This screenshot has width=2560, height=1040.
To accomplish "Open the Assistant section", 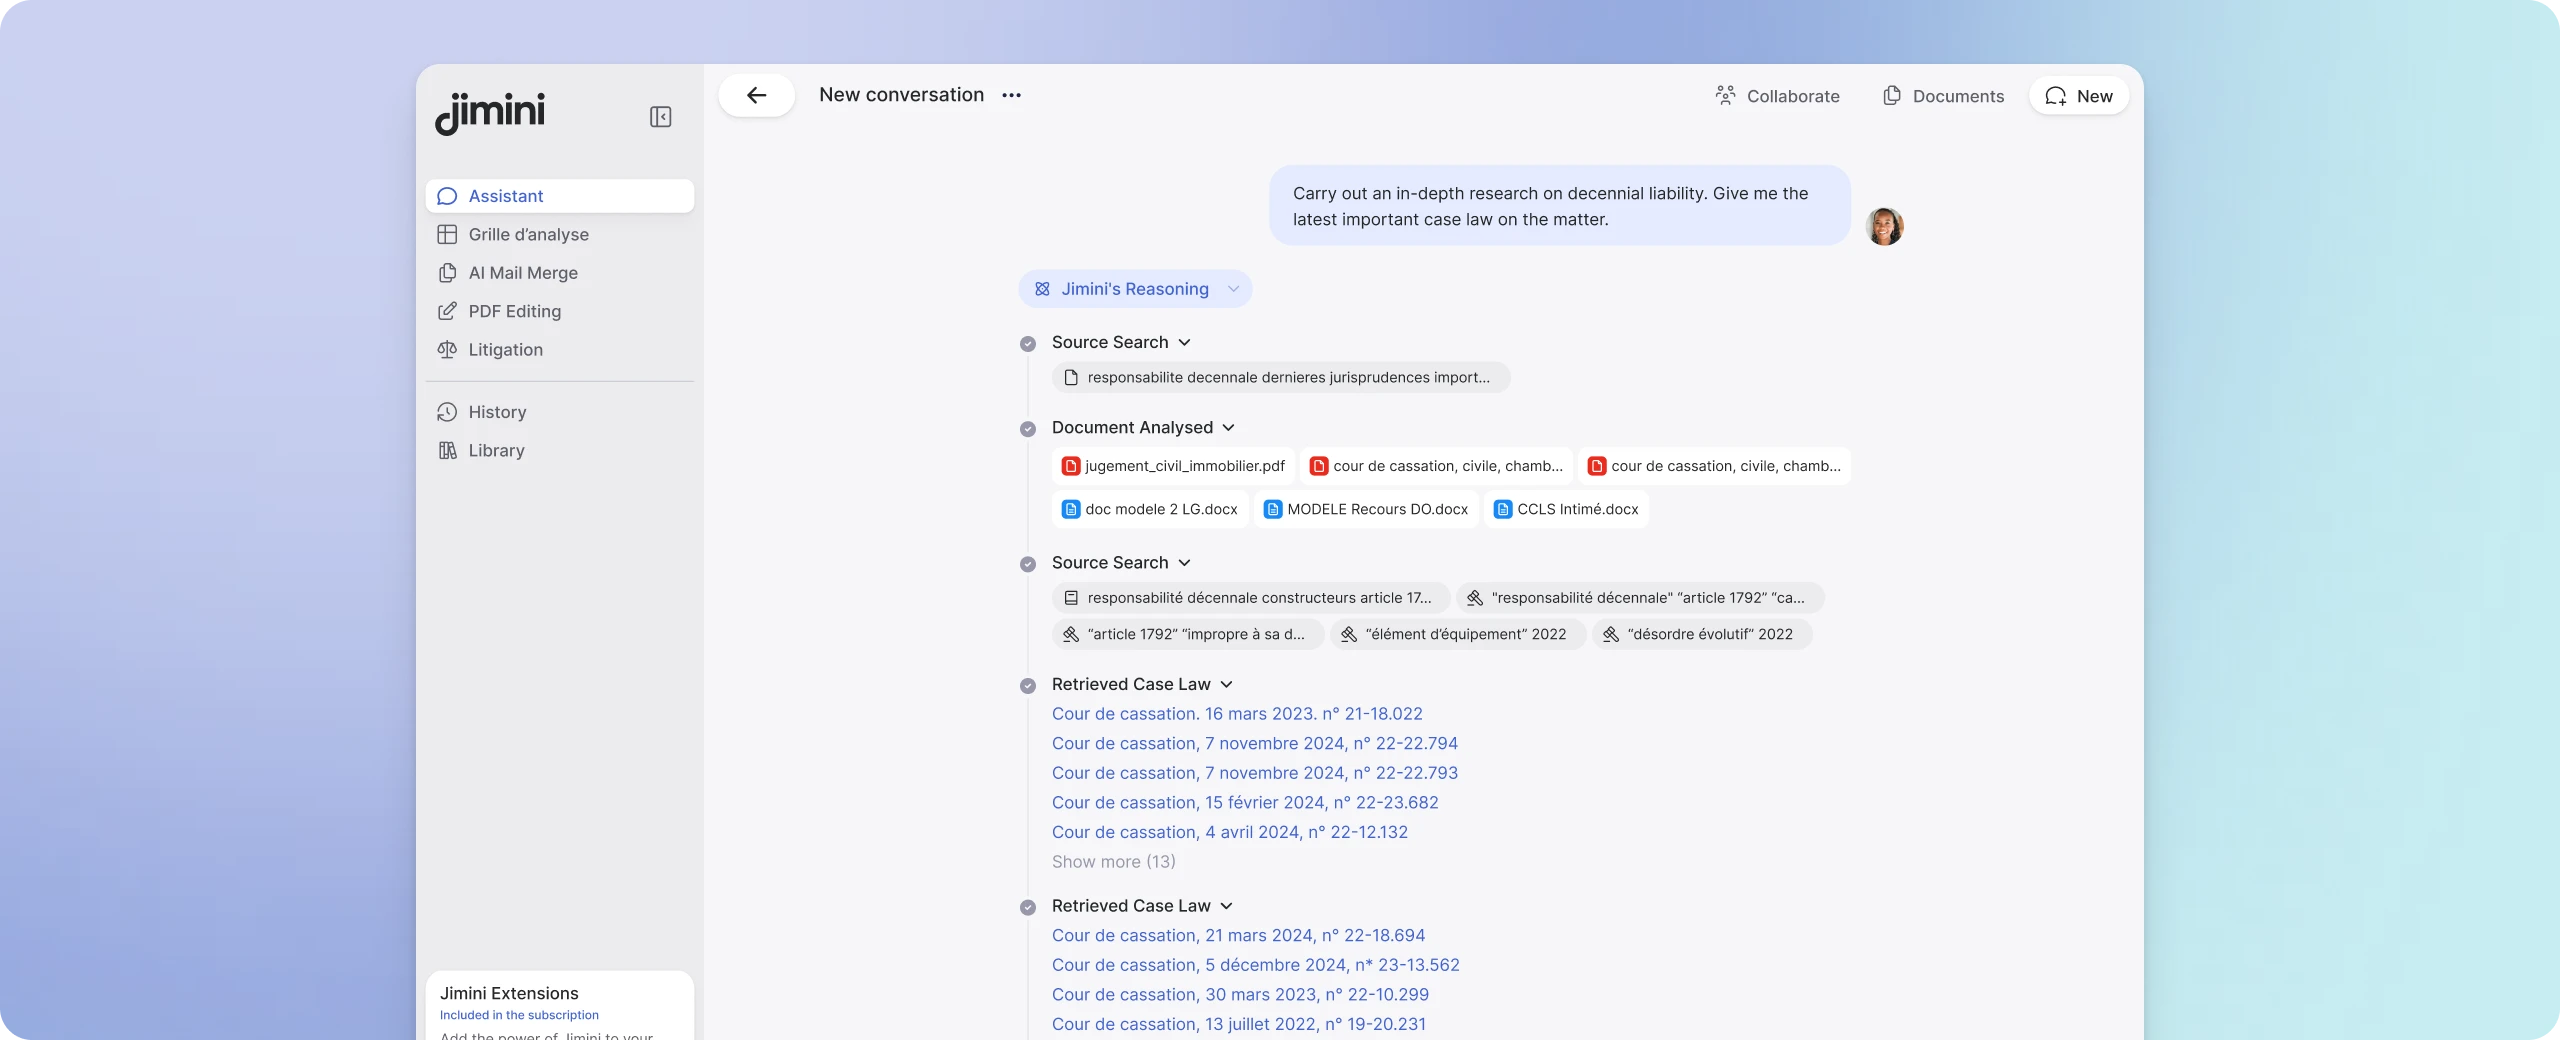I will click(x=560, y=196).
